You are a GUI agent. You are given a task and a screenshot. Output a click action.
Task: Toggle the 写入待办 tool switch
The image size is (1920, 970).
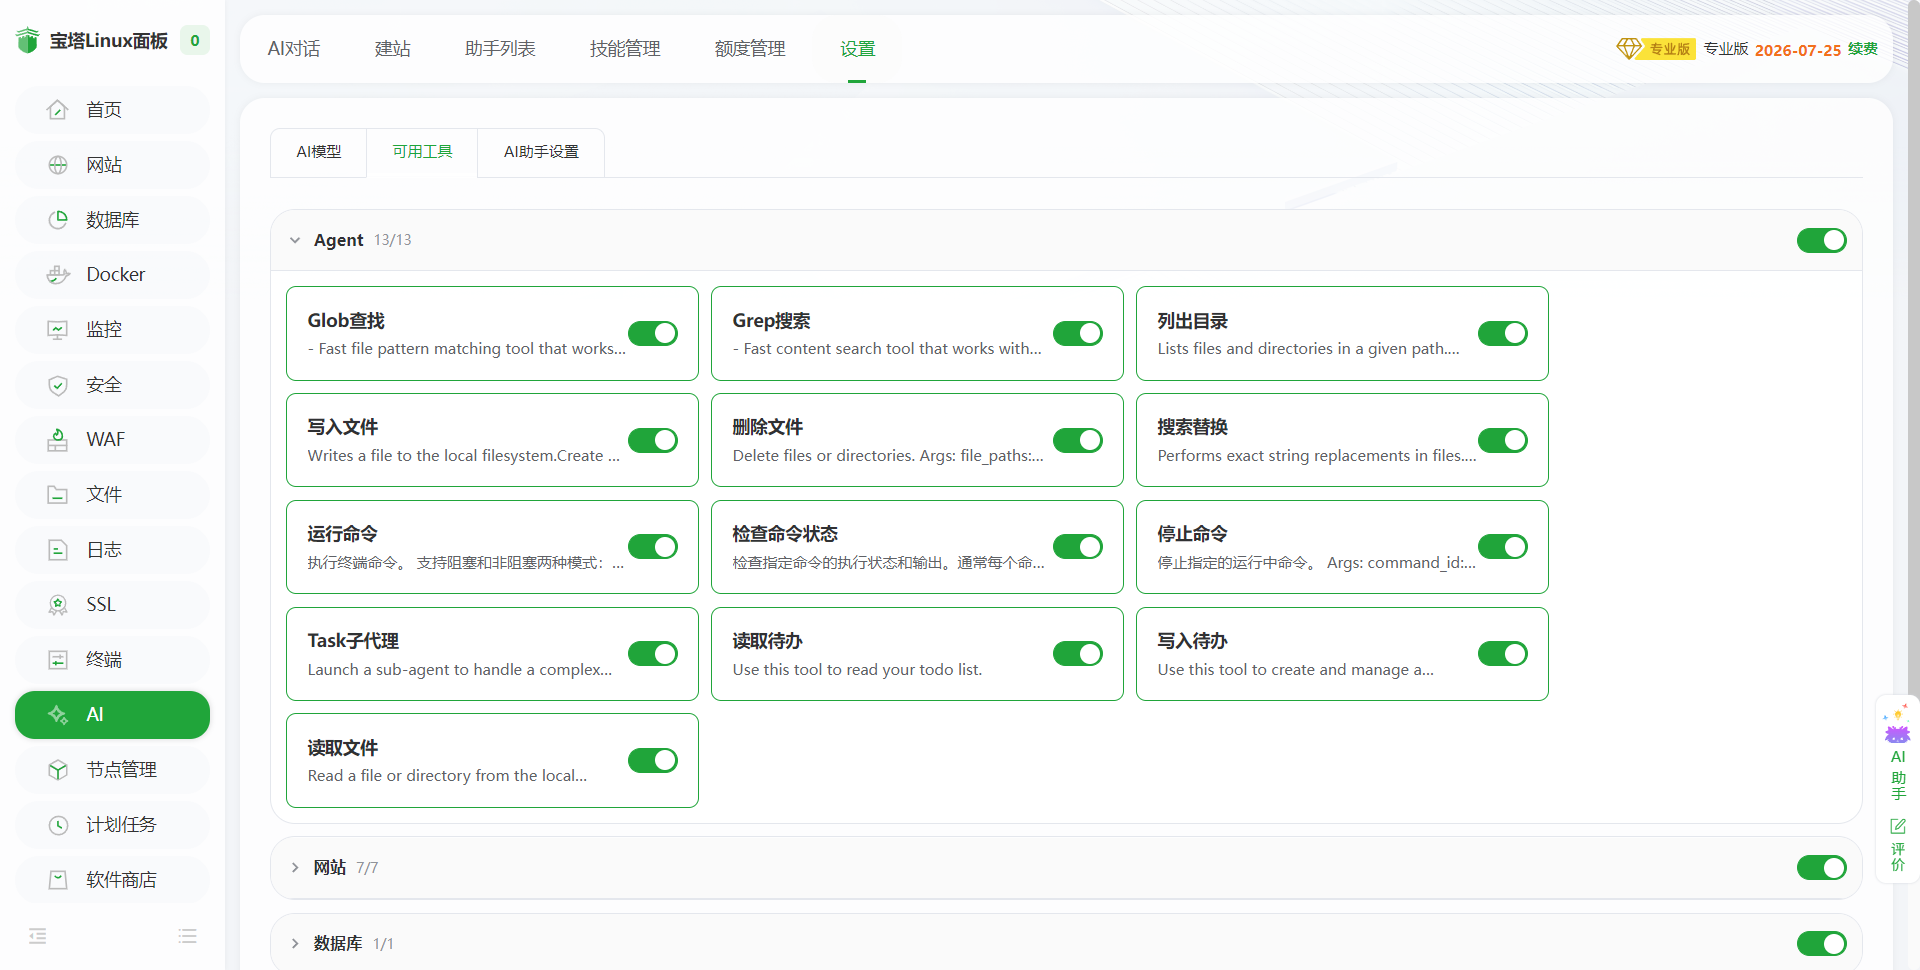pyautogui.click(x=1503, y=653)
